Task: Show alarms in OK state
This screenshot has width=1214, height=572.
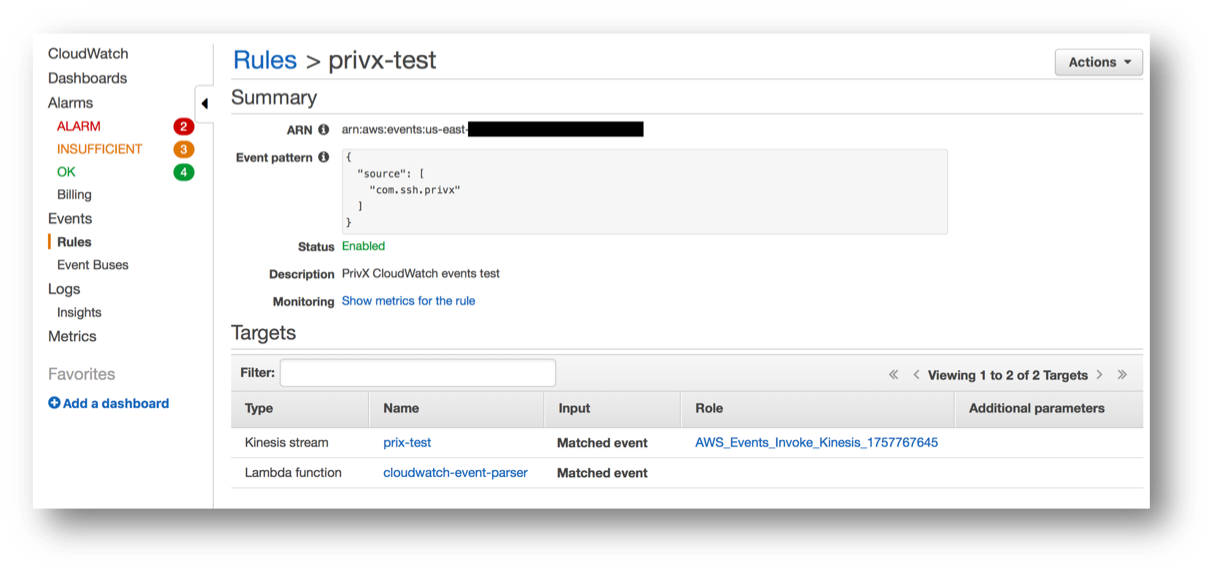Action: [66, 172]
